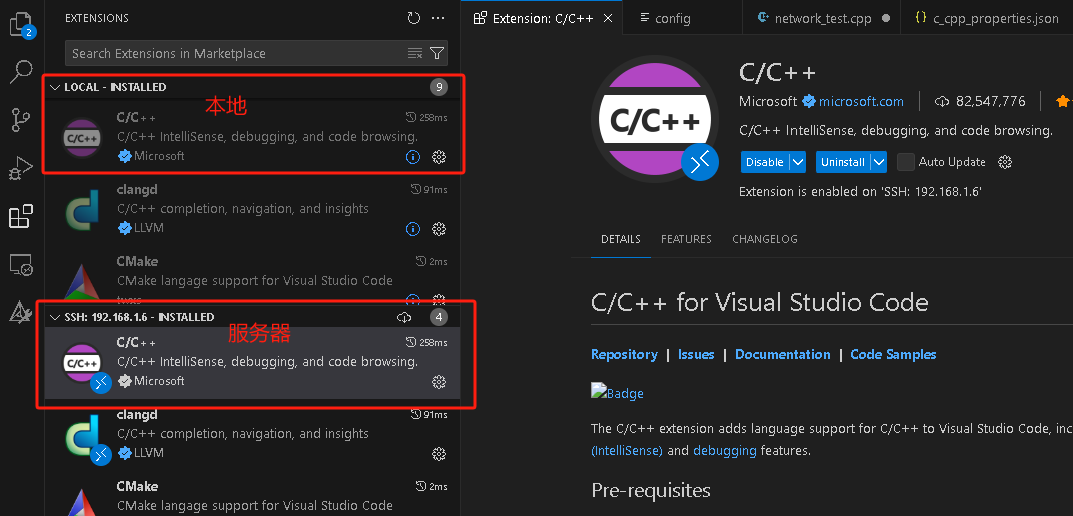Click the Uninstall button
The width and height of the screenshot is (1073, 516).
(x=843, y=162)
